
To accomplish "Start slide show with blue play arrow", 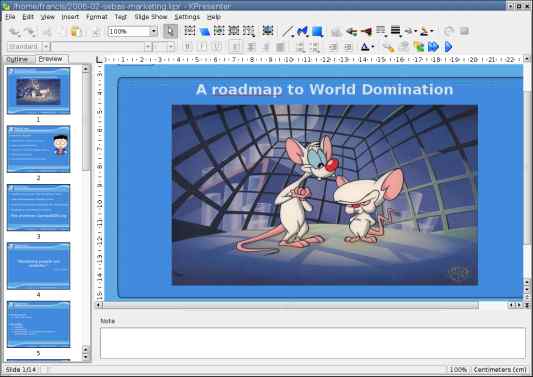I will pos(449,47).
